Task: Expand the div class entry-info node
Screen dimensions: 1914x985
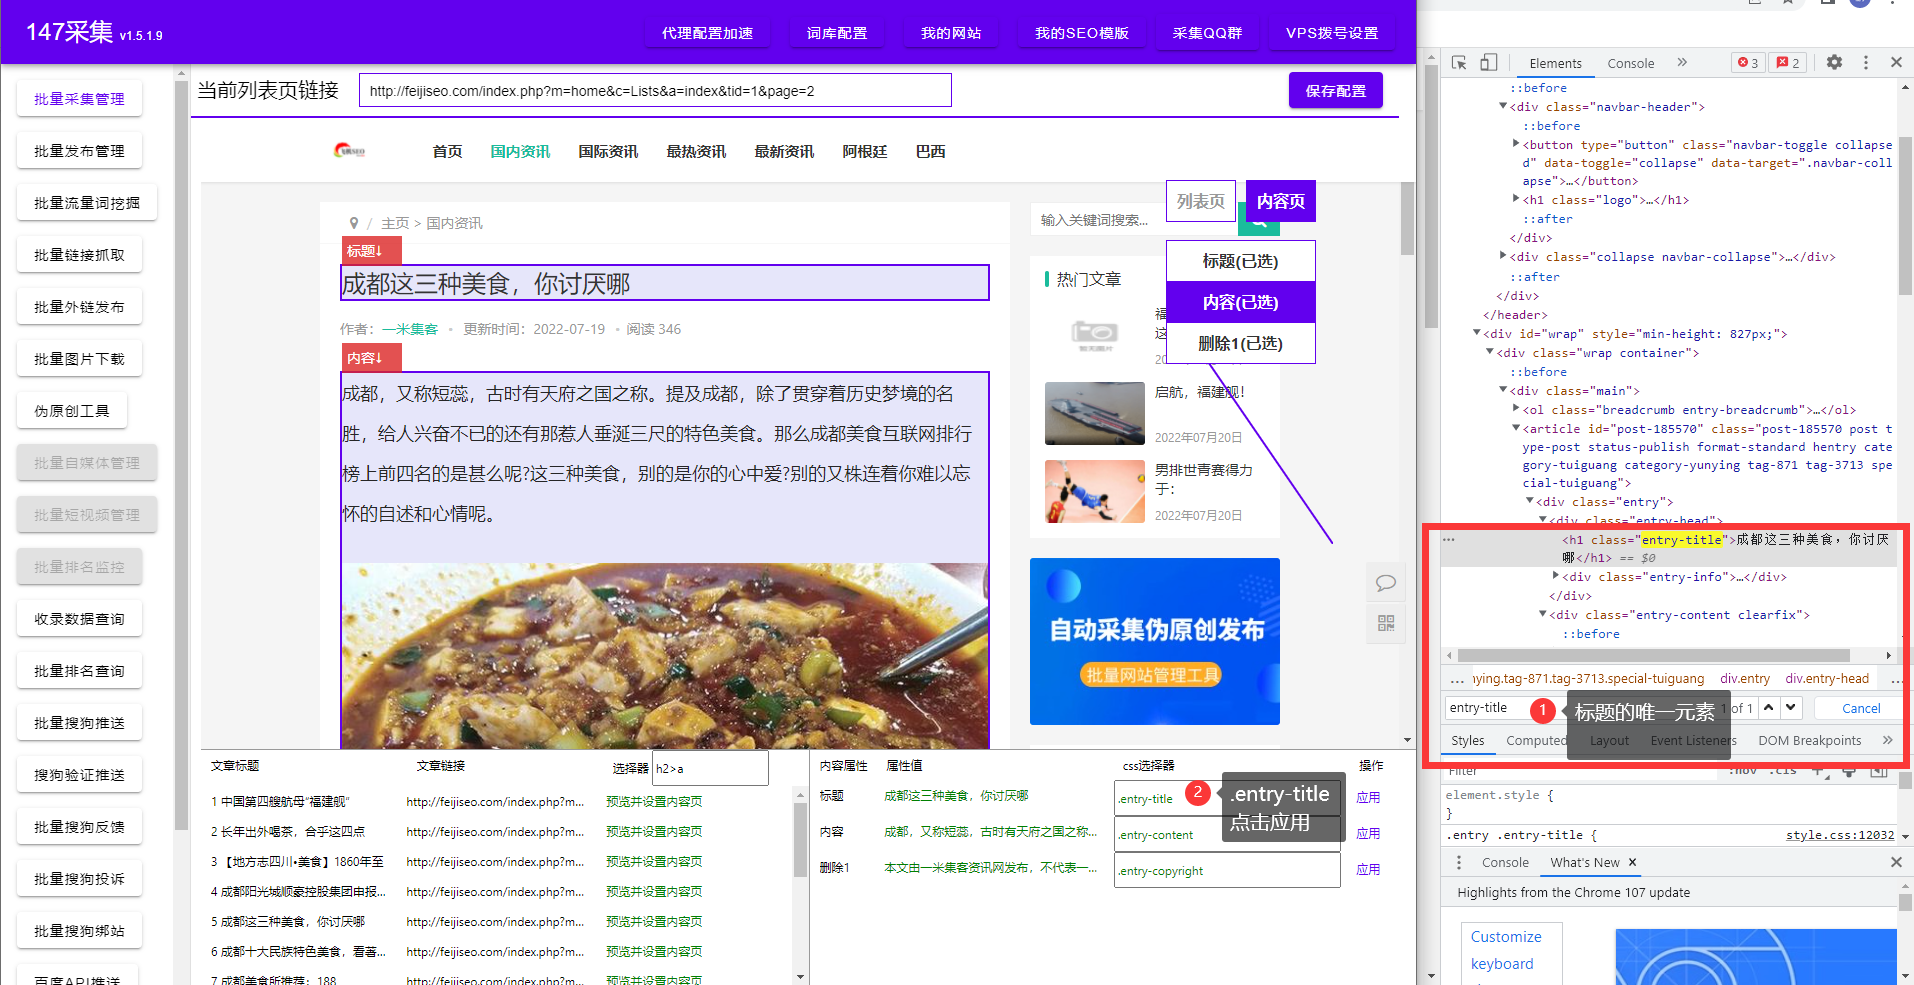Action: point(1555,576)
